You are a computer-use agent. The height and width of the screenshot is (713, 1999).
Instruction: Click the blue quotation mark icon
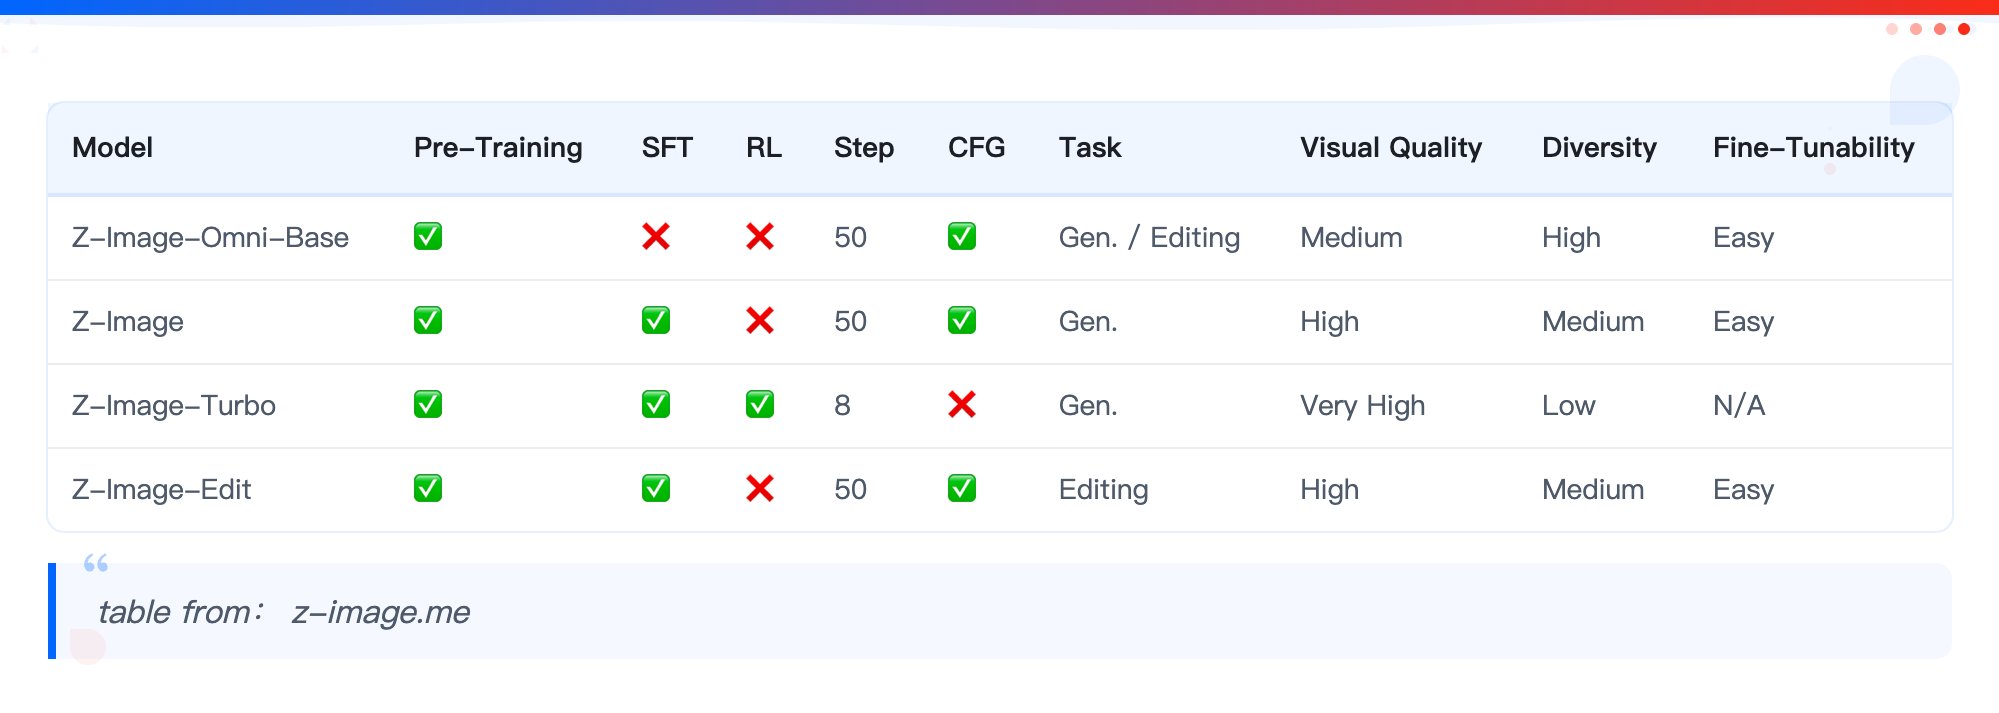point(96,563)
